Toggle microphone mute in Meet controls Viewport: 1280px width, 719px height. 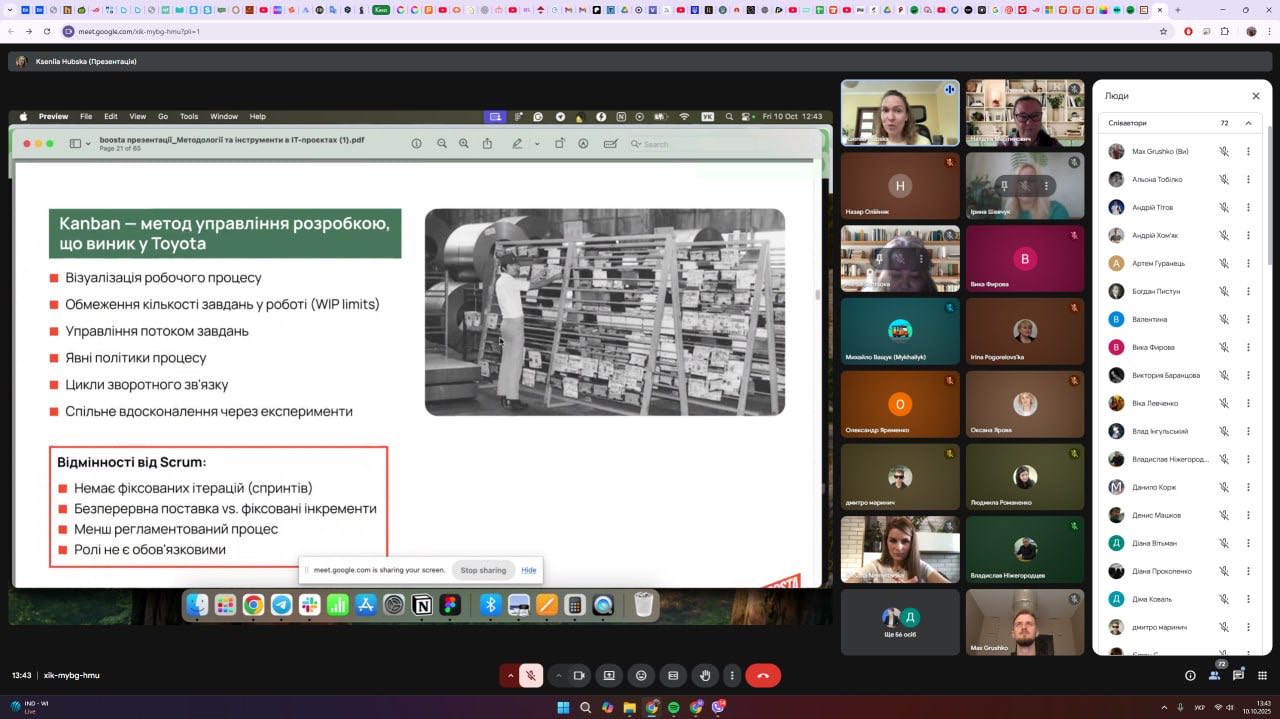click(532, 675)
